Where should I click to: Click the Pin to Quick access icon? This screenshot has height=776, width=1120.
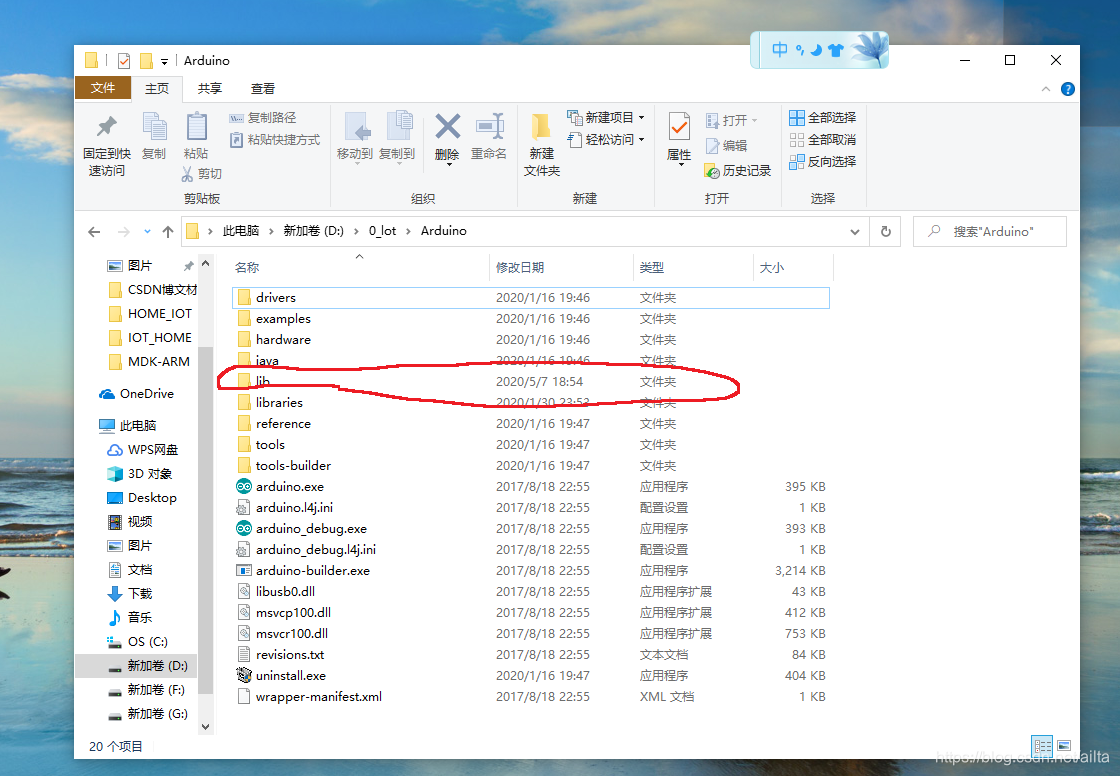point(107,126)
